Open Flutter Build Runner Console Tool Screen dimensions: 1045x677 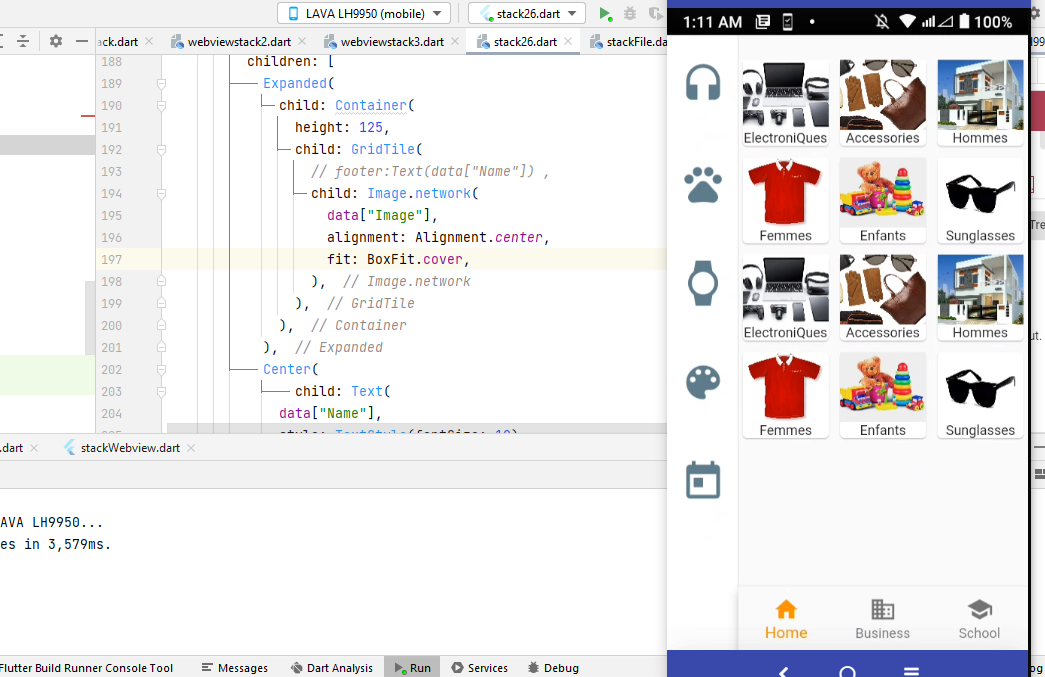[x=87, y=668]
